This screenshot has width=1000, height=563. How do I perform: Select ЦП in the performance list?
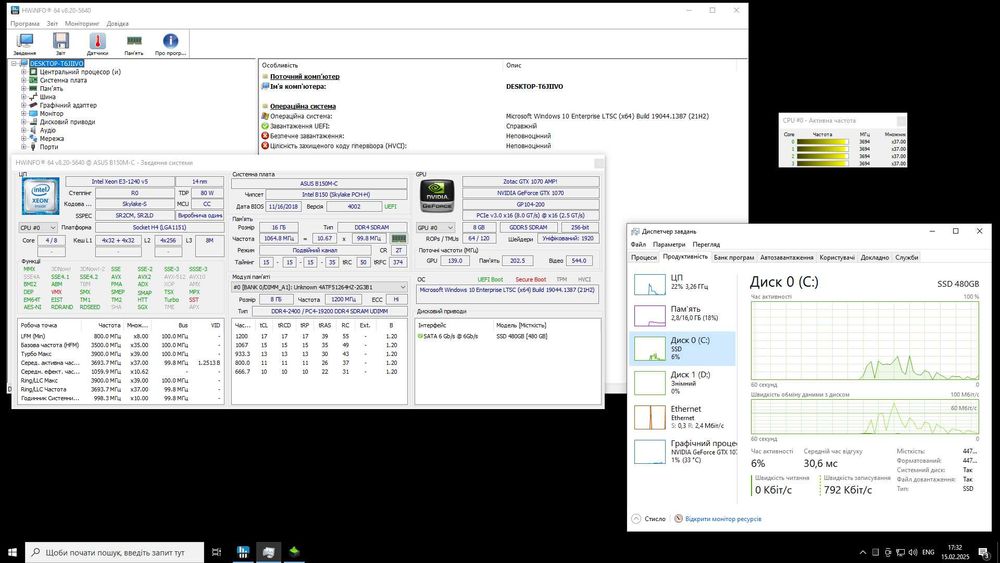[x=683, y=282]
